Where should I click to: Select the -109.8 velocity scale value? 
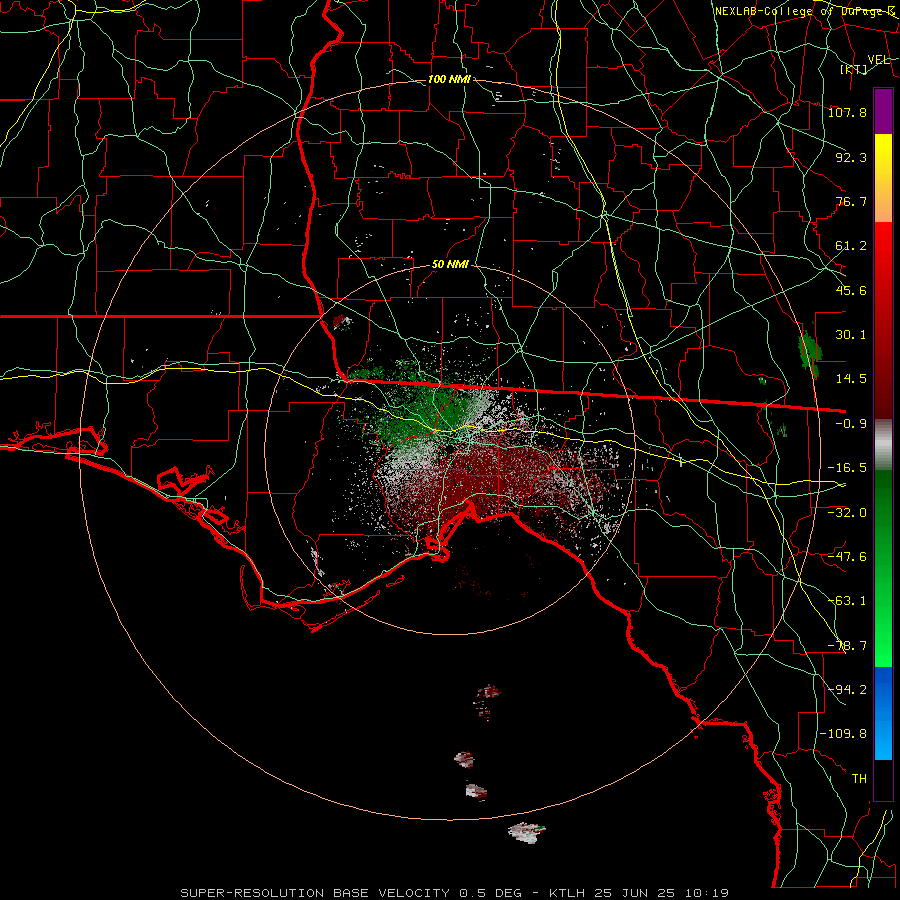843,734
